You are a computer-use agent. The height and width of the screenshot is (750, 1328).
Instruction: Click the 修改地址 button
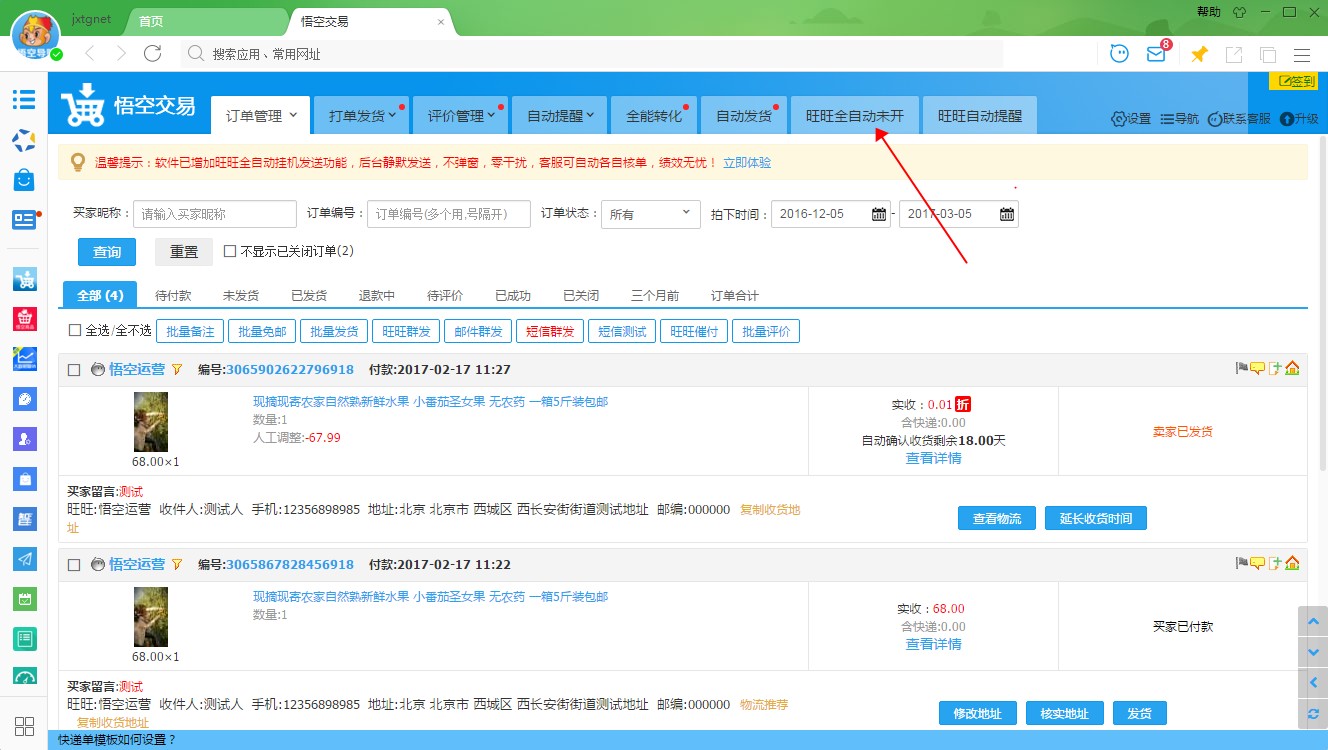978,713
